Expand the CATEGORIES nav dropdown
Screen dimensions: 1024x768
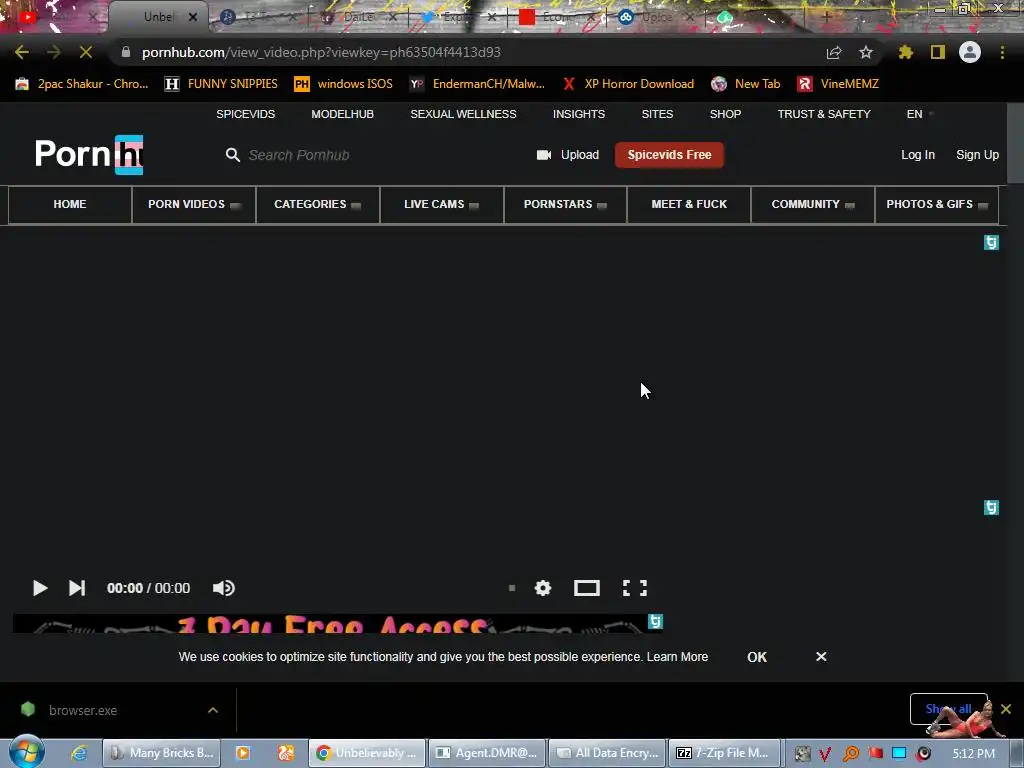point(317,204)
